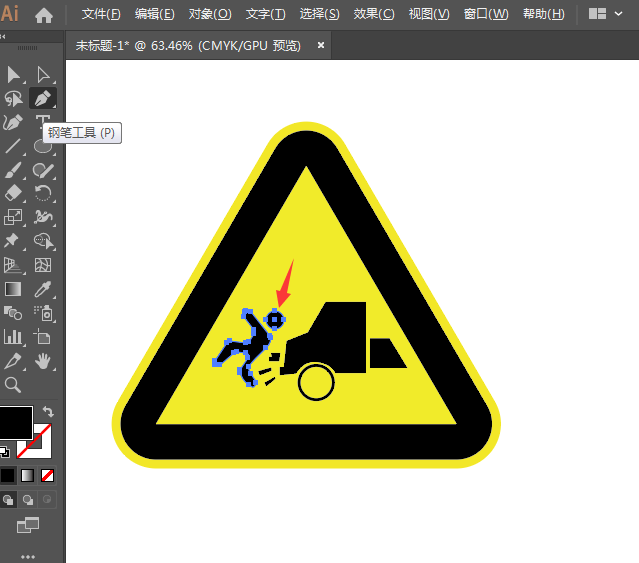Open the Change Screen Mode button
639x563 pixels.
[x=28, y=525]
